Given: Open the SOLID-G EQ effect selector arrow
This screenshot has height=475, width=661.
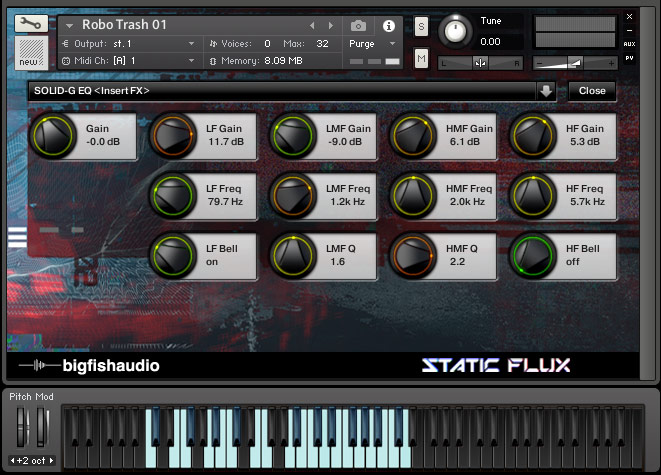Looking at the screenshot, I should [x=546, y=91].
